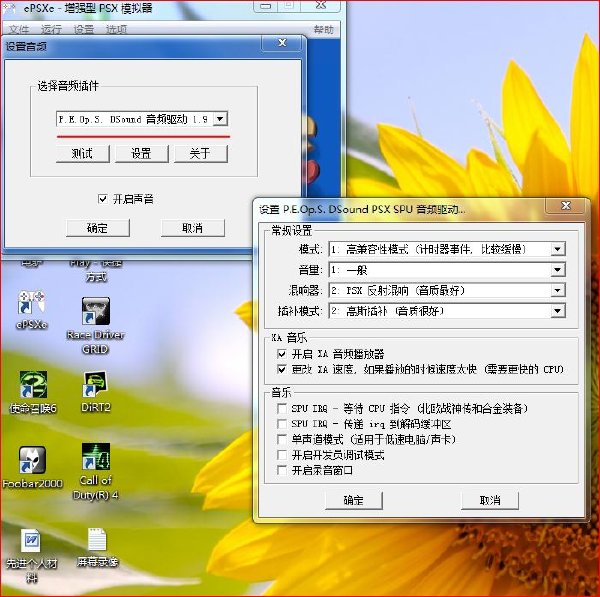Uncheck 开启 XA 音频播放器 option
This screenshot has width=600, height=597.
tap(282, 354)
